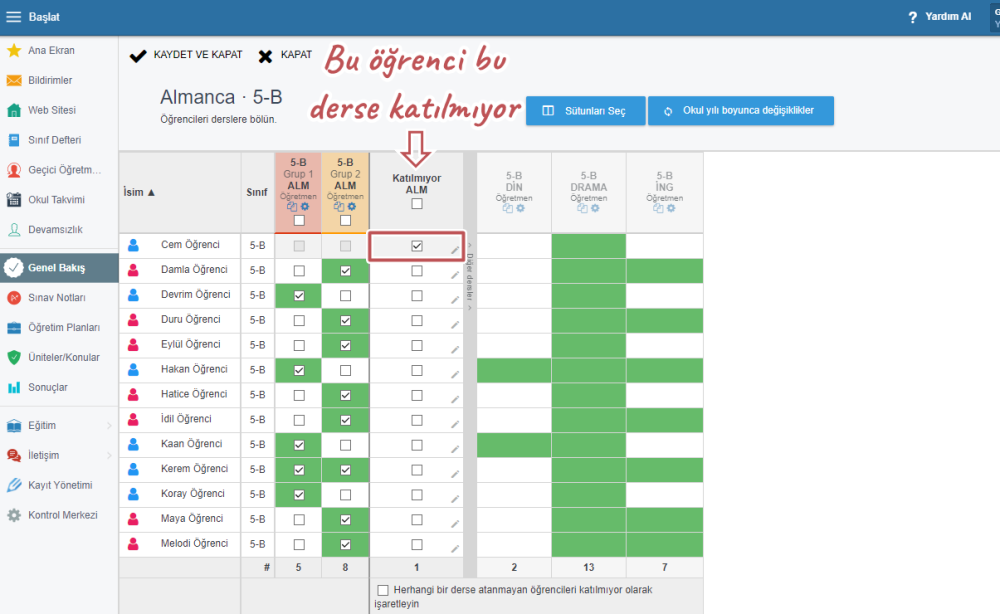Viewport: 1000px width, 614px height.
Task: Enable marking unassigned students as katılmıyor
Action: (383, 590)
